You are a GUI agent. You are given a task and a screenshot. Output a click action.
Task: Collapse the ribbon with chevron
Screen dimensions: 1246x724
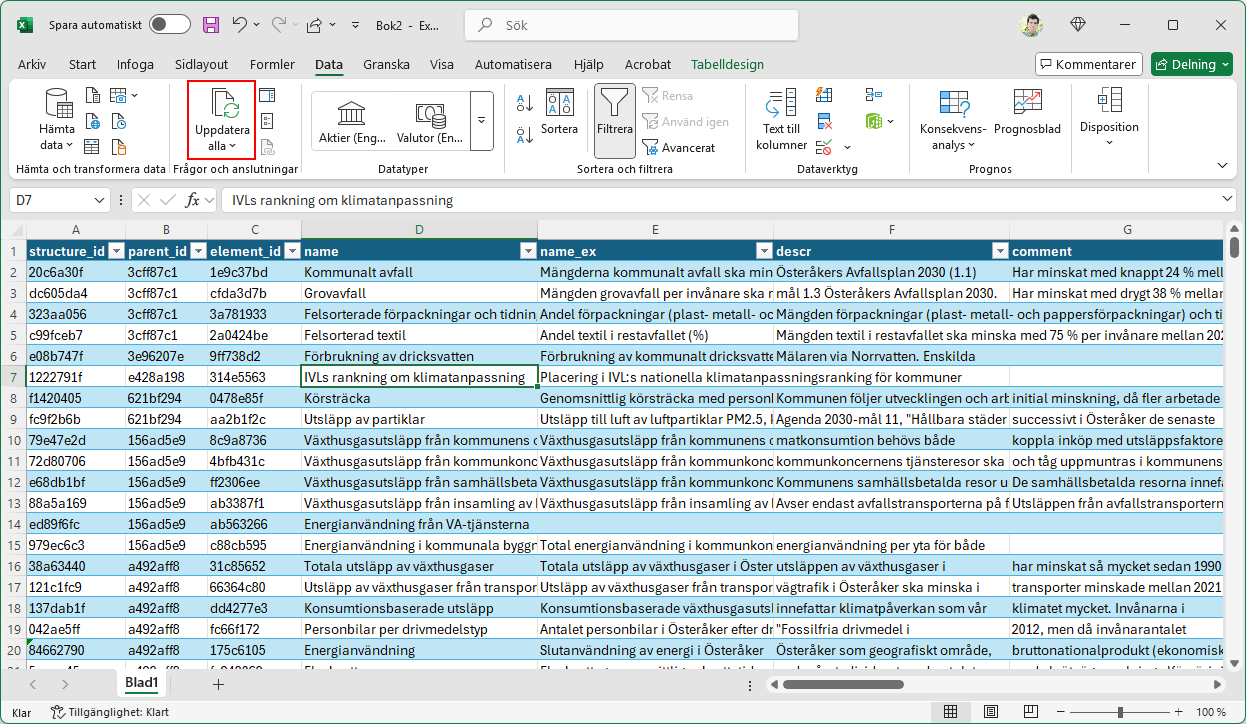tap(1222, 164)
